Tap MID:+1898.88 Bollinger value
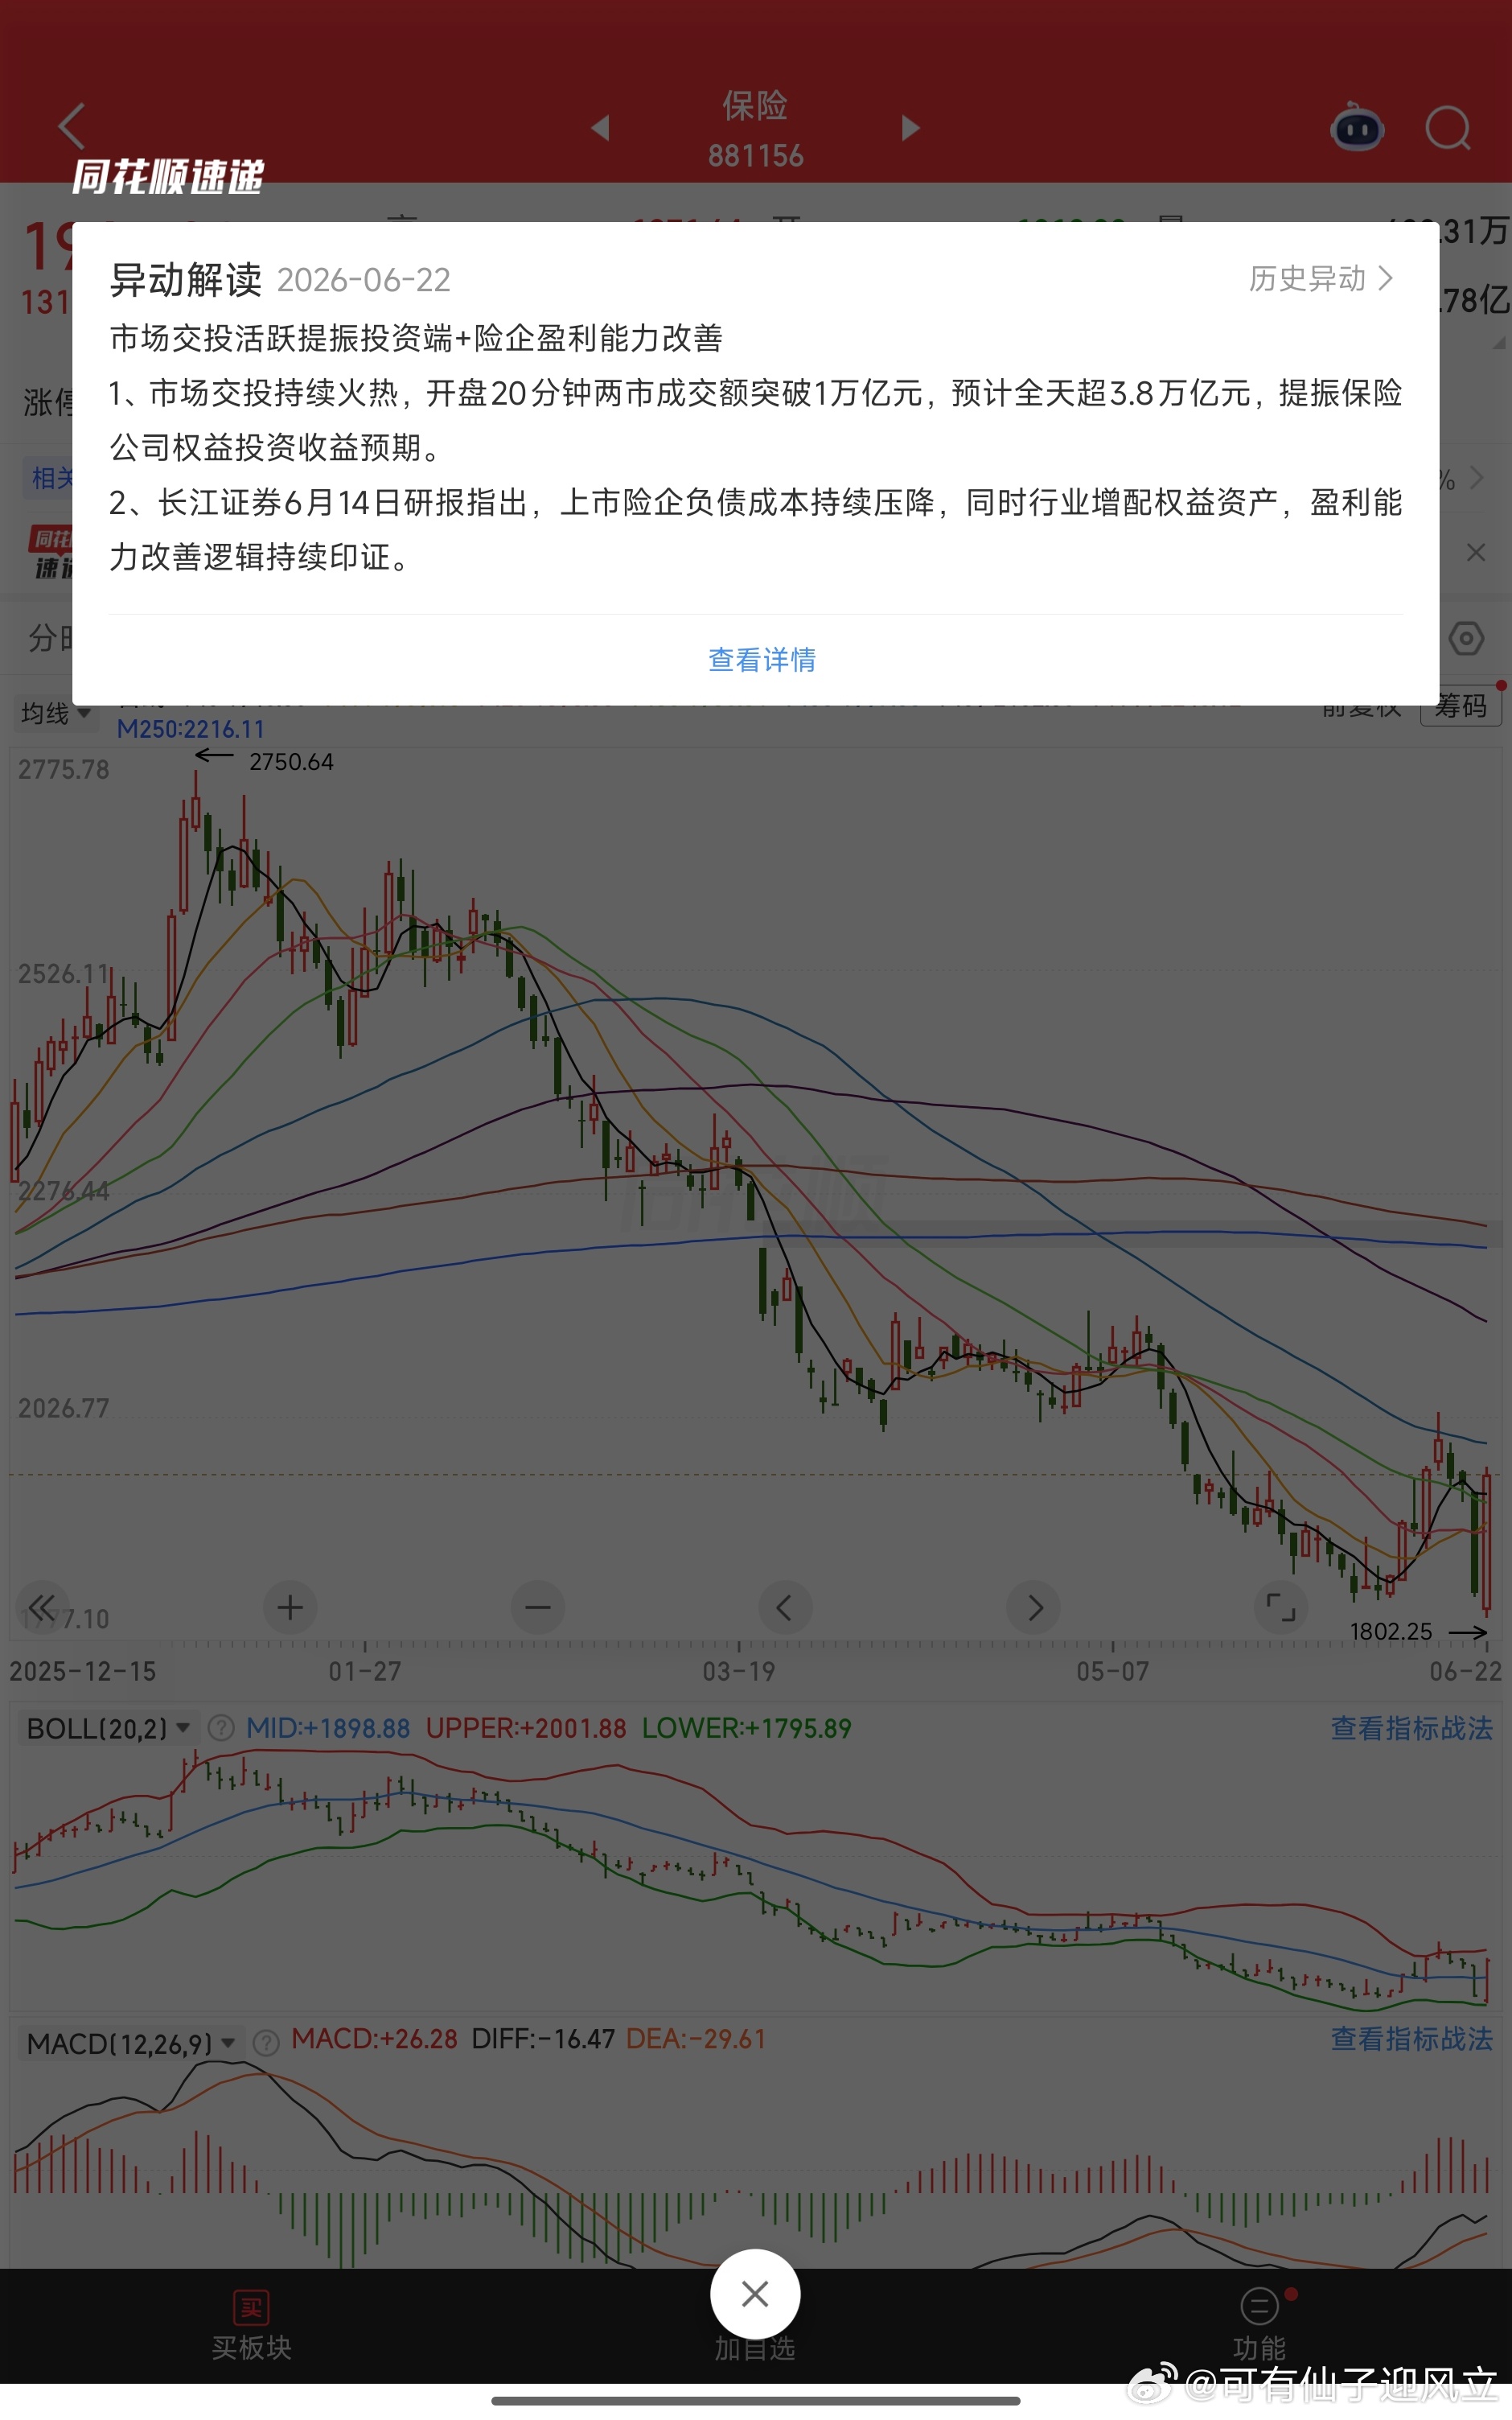 [x=328, y=1728]
